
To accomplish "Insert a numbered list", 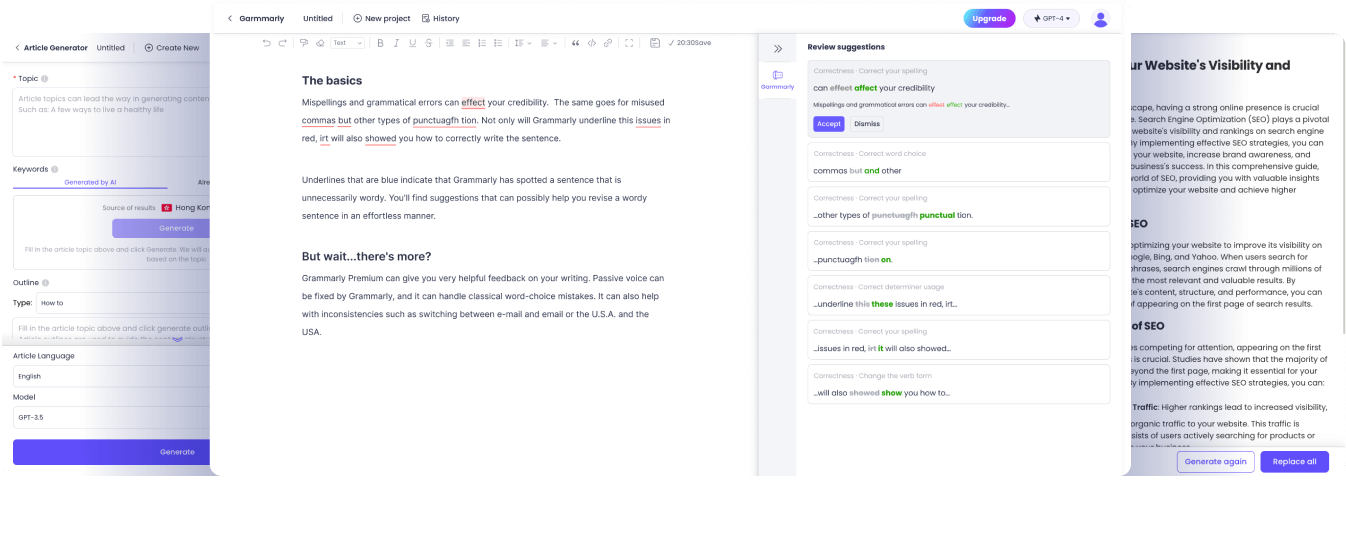I will click(x=482, y=43).
